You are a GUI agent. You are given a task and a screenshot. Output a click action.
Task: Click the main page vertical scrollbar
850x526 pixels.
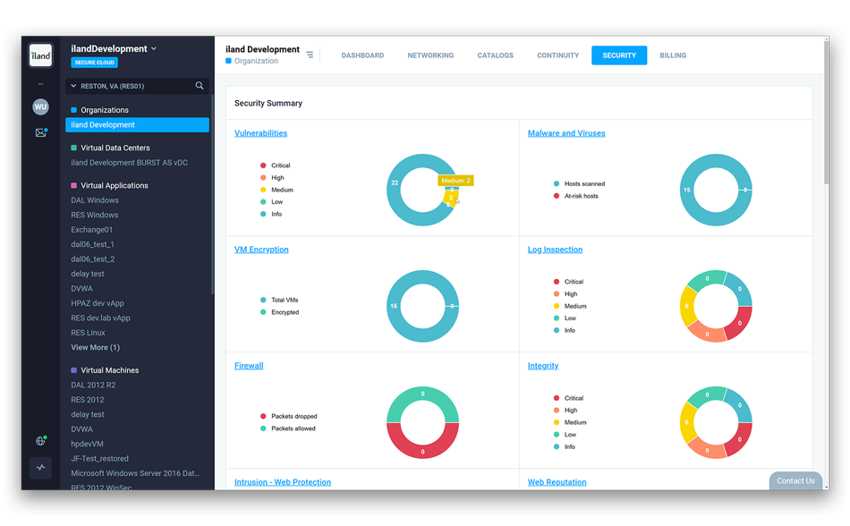pyautogui.click(x=826, y=111)
